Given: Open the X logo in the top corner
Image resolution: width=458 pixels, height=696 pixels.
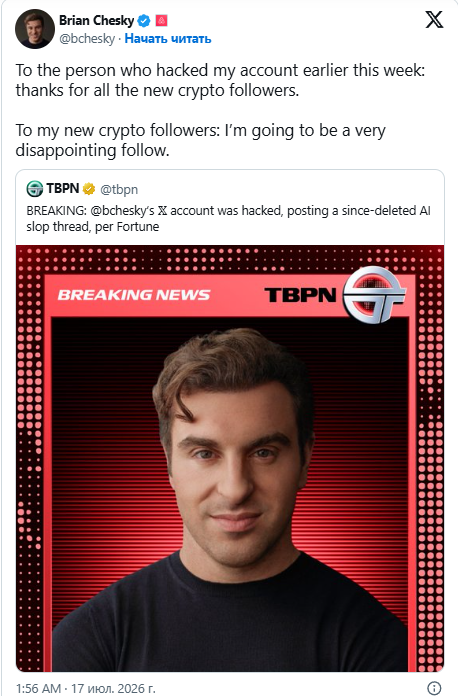Looking at the screenshot, I should (x=434, y=20).
